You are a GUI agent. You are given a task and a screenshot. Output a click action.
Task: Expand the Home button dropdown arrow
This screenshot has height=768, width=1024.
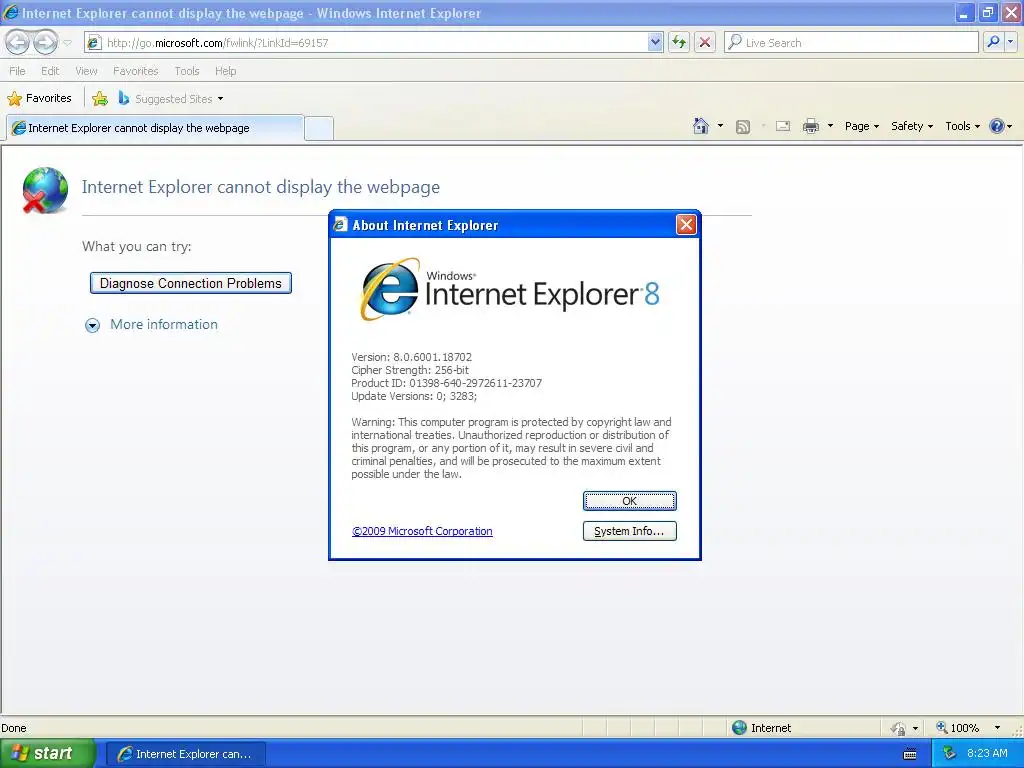(x=720, y=126)
